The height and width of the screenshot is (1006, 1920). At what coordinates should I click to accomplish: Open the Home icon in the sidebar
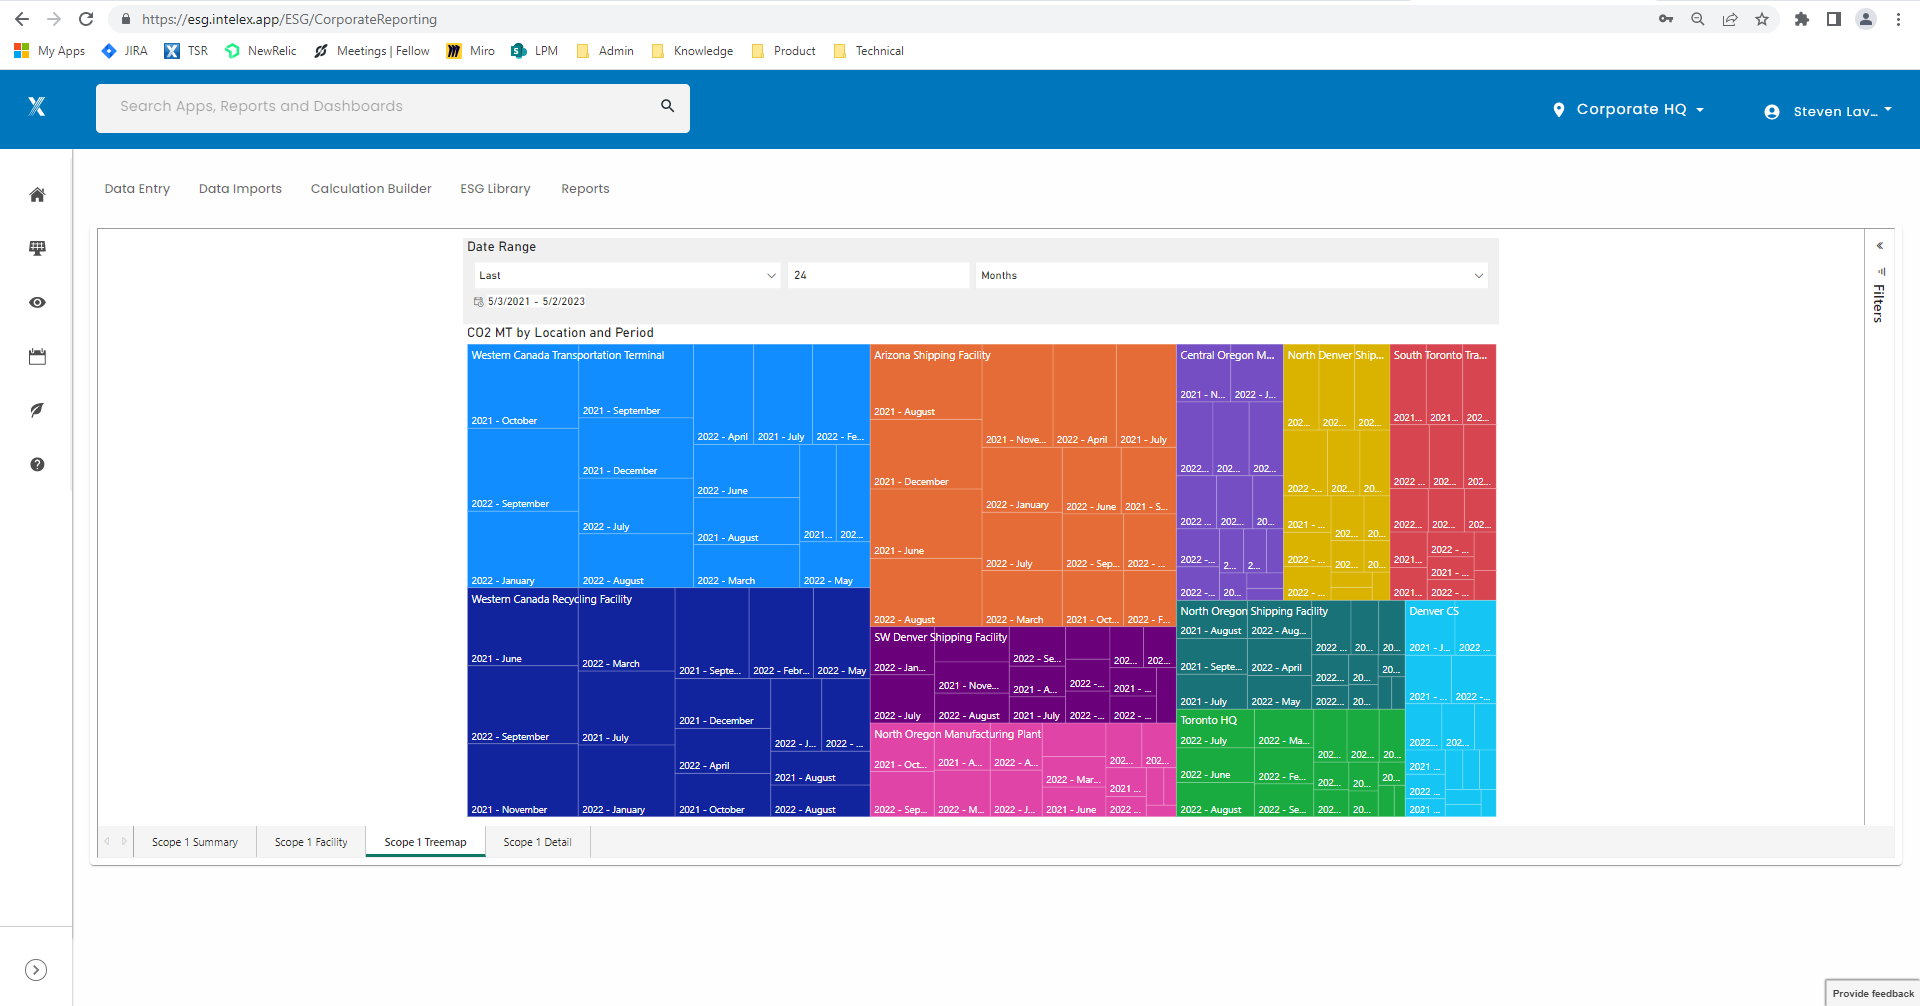pyautogui.click(x=37, y=195)
